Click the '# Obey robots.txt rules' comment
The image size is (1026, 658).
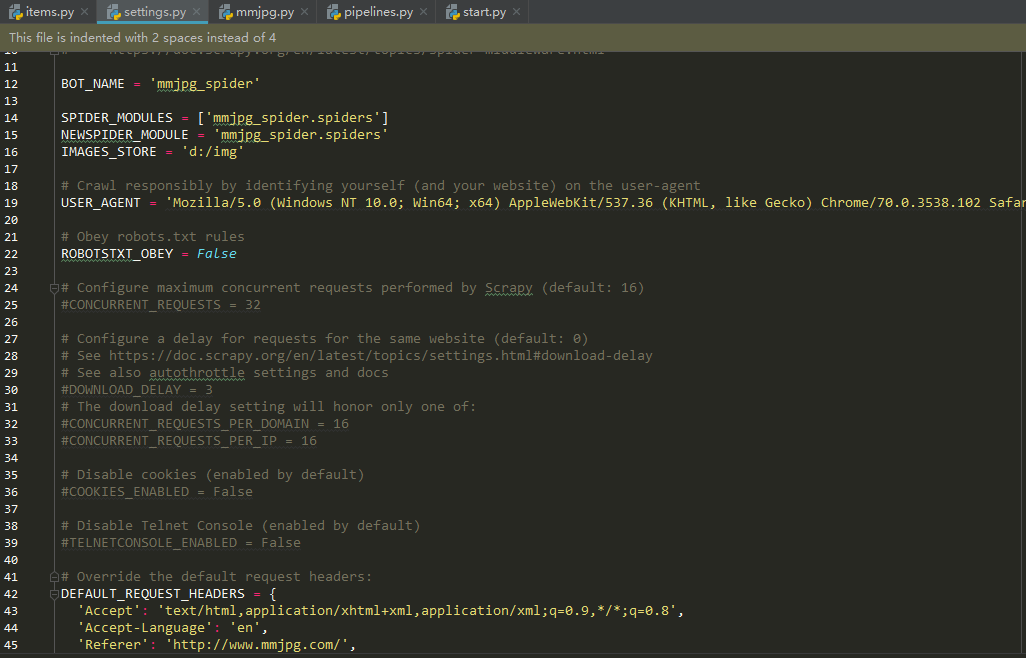click(x=152, y=237)
